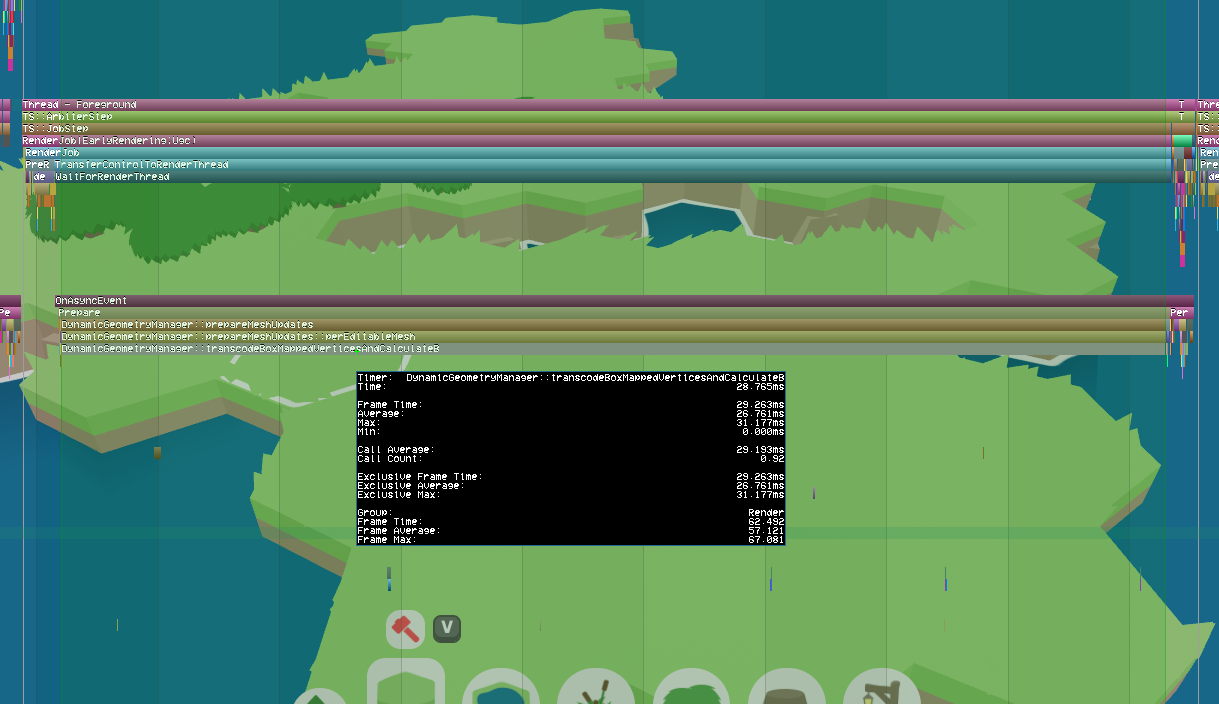
Task: Select the OnAsyncEvent profiler bar
Action: [x=624, y=301]
